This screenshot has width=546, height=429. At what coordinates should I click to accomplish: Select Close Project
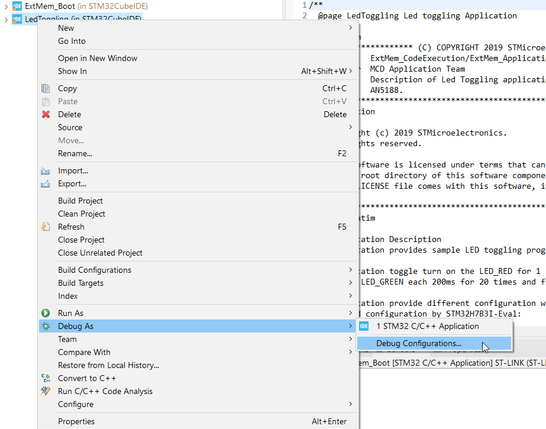point(198,240)
